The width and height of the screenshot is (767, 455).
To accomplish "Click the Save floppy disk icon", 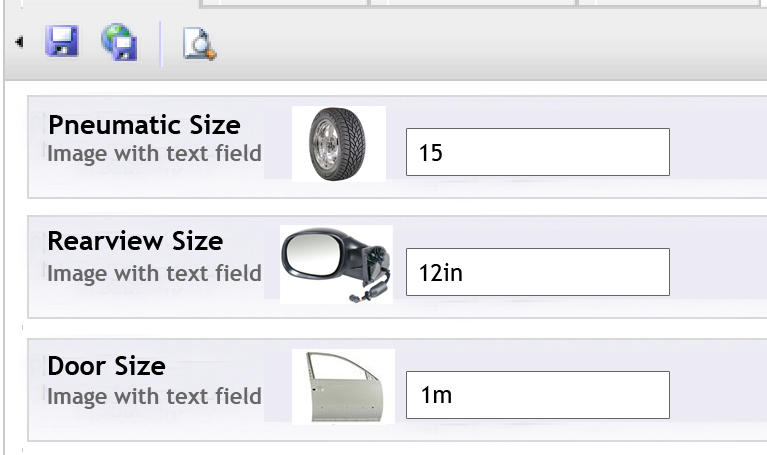I will pyautogui.click(x=62, y=42).
